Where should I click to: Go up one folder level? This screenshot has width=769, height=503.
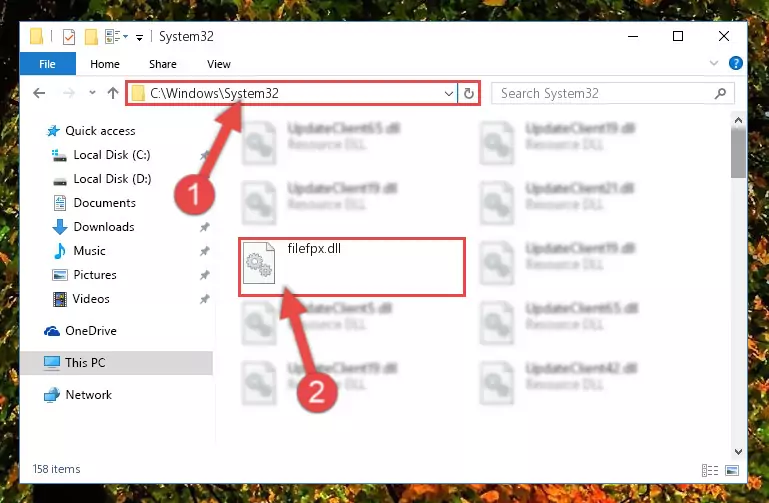(x=113, y=93)
